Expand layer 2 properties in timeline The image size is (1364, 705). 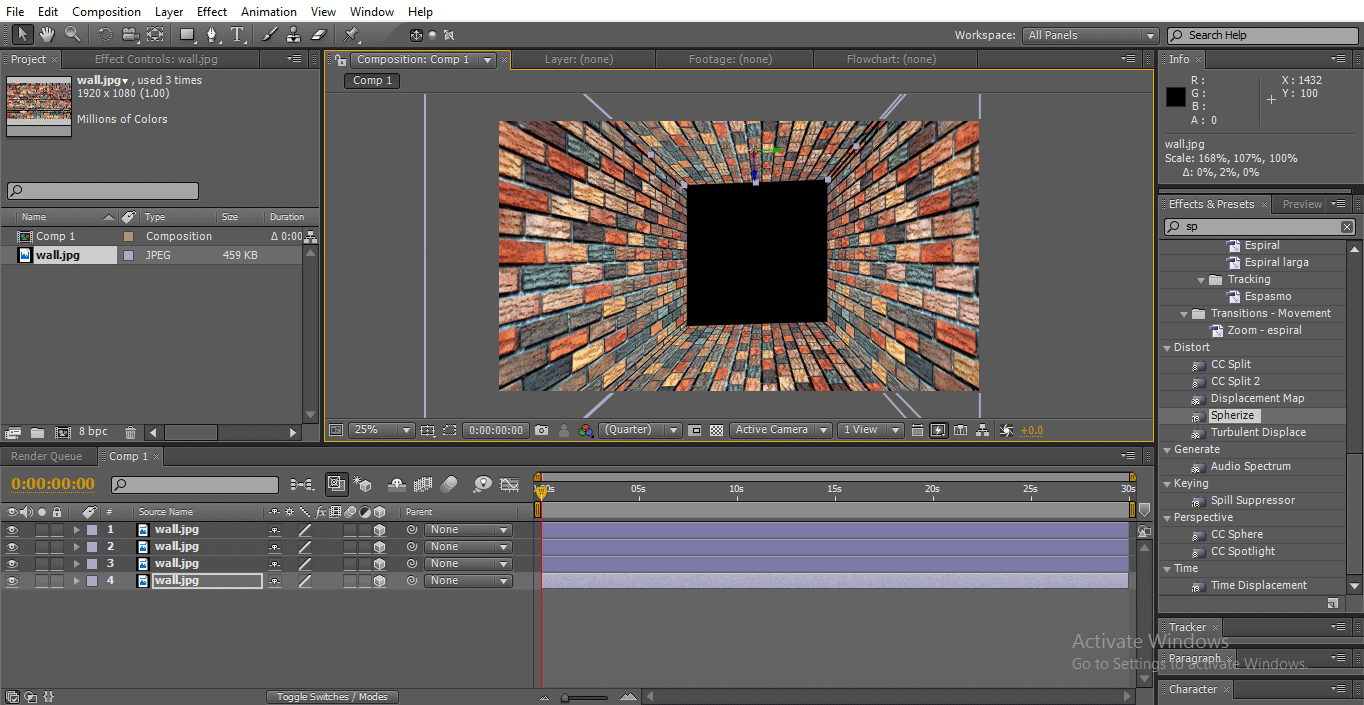click(76, 547)
